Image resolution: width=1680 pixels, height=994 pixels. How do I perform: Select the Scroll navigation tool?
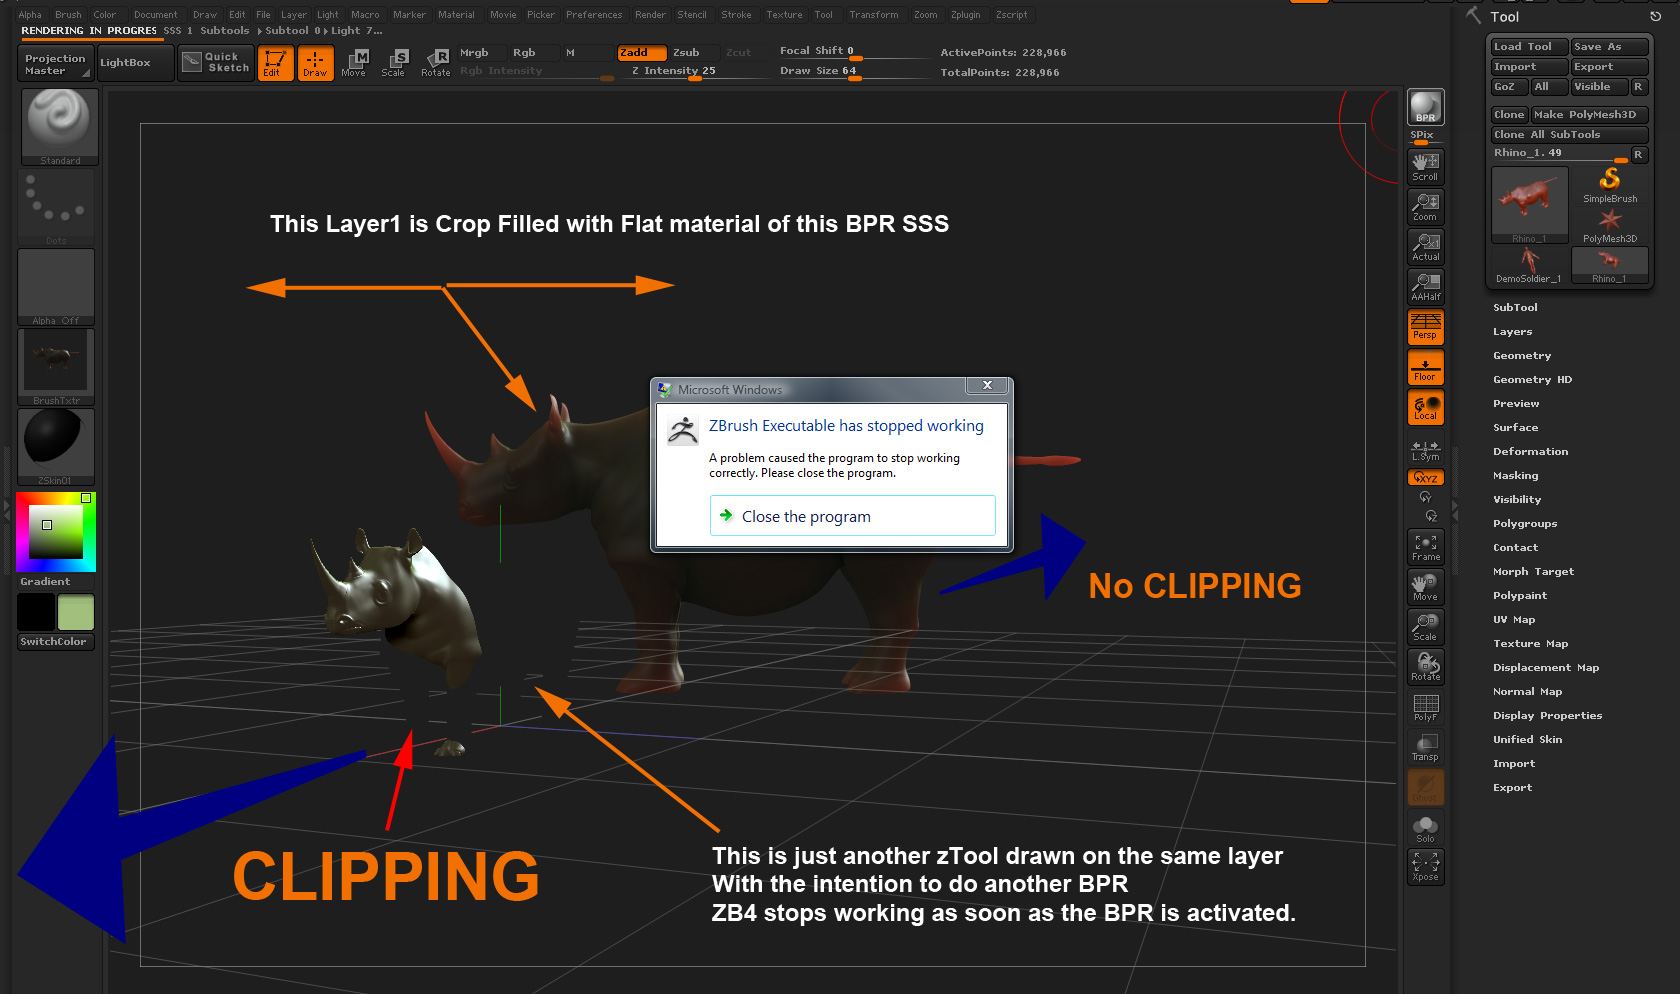[x=1424, y=166]
